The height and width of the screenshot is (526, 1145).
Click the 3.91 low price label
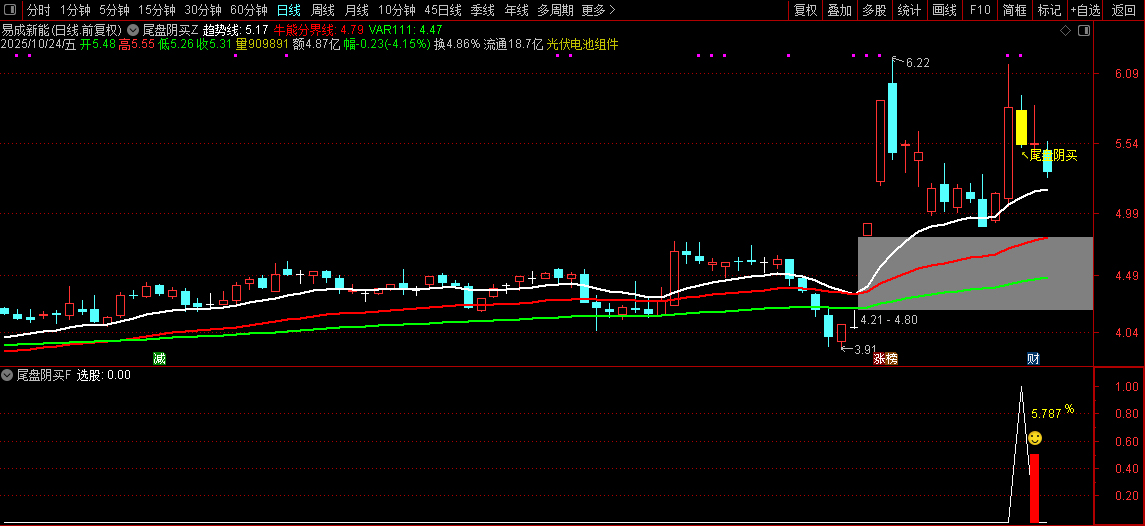pyautogui.click(x=865, y=349)
